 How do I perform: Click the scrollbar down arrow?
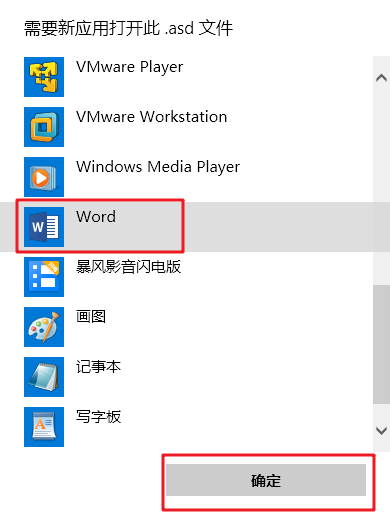(x=381, y=430)
